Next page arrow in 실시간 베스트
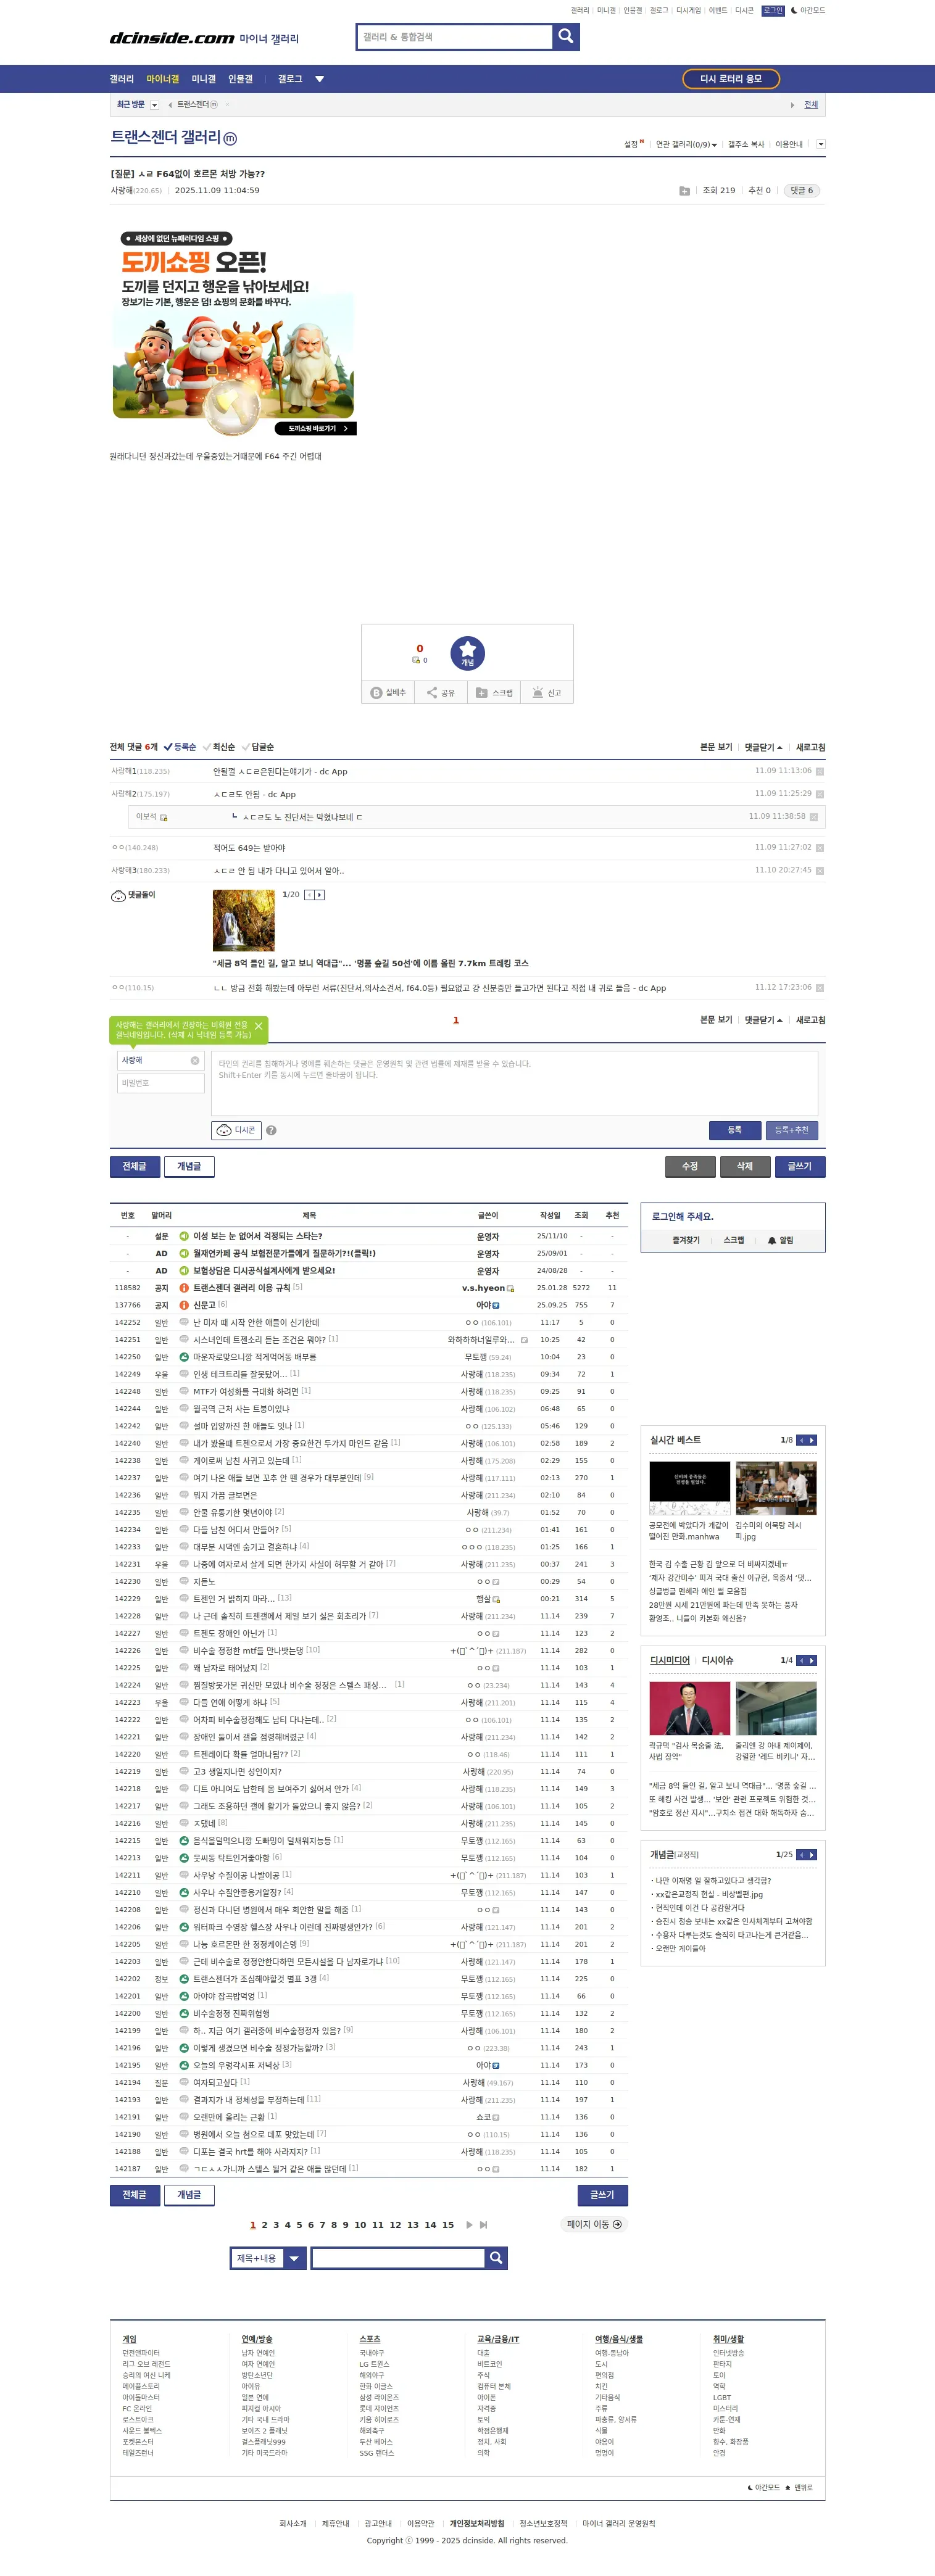935x2576 pixels. coord(812,1440)
